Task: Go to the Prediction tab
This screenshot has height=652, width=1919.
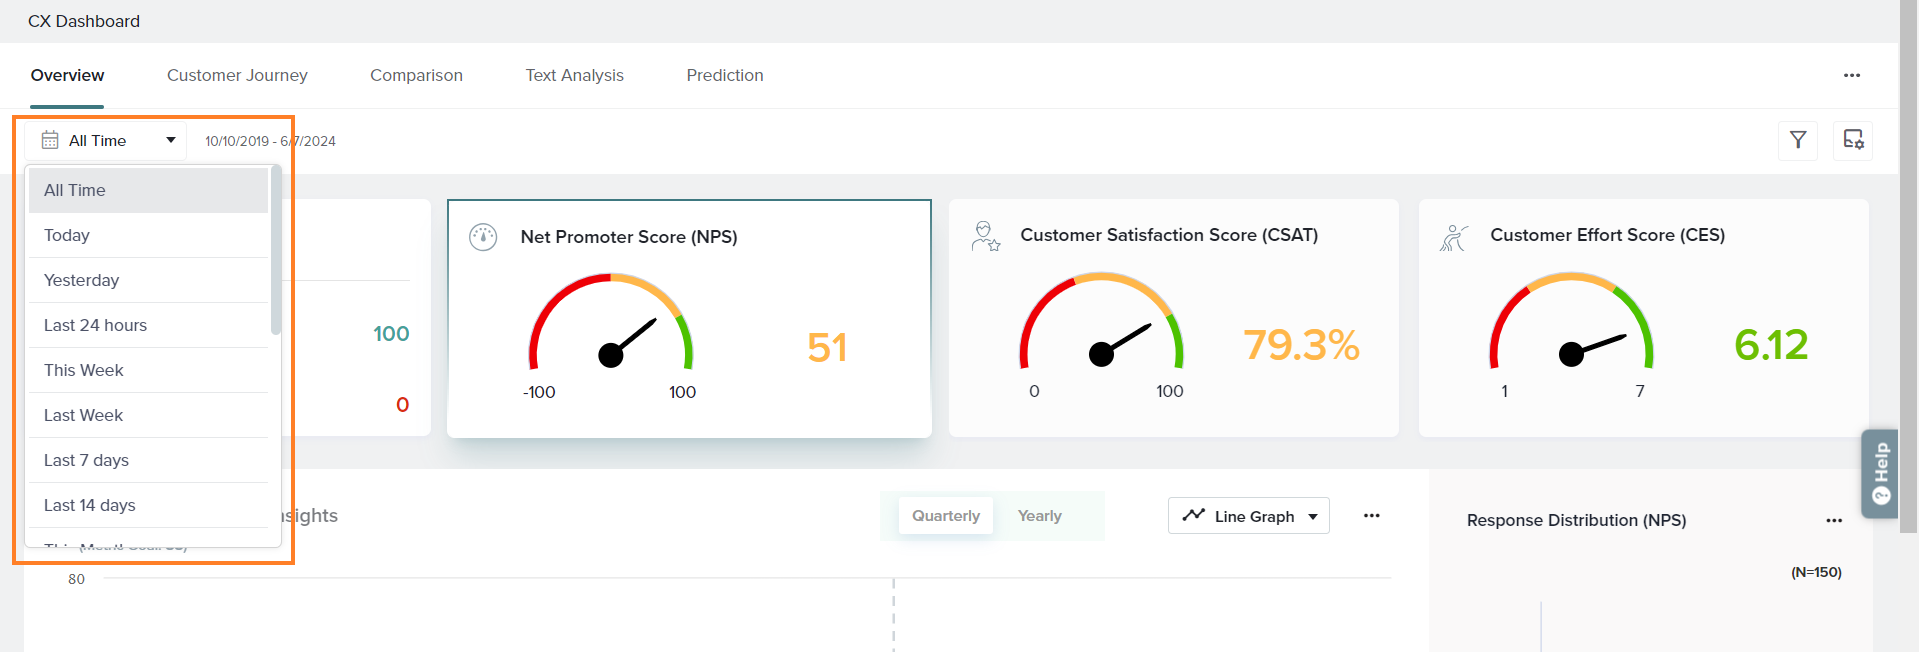Action: coord(724,76)
